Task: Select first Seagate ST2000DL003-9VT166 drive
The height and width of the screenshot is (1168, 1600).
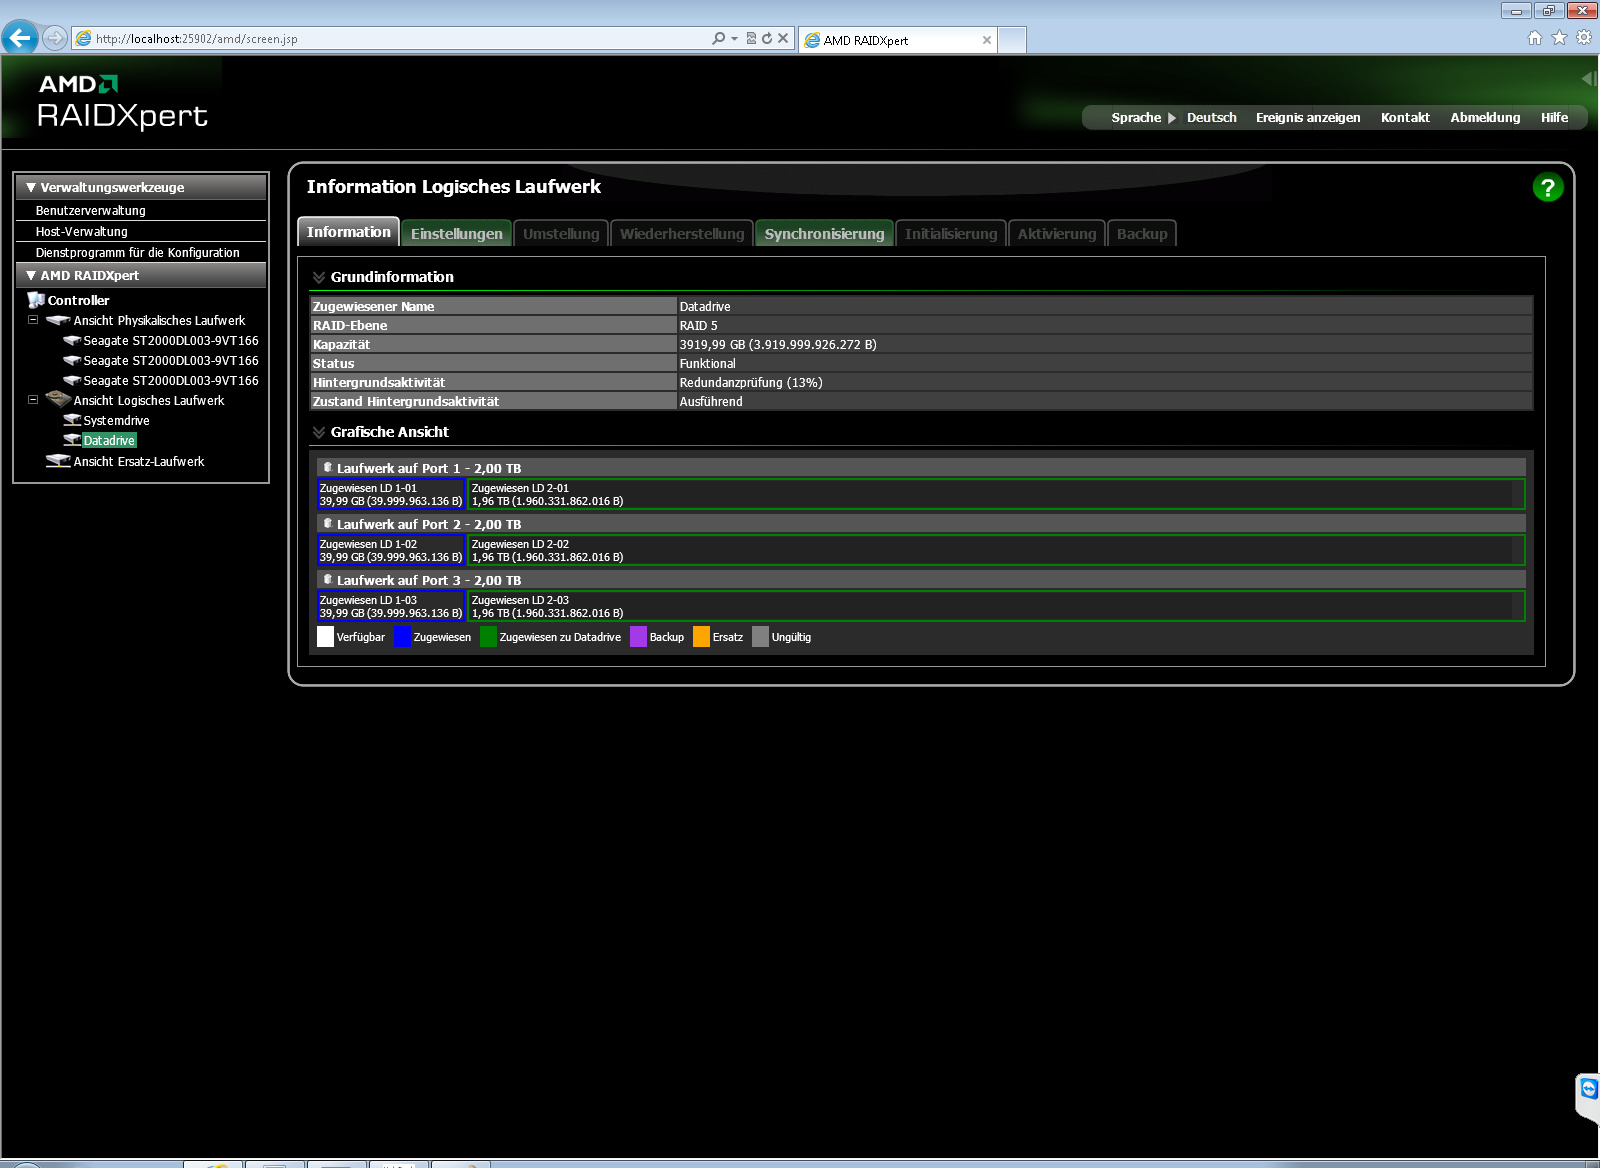Action: [171, 341]
